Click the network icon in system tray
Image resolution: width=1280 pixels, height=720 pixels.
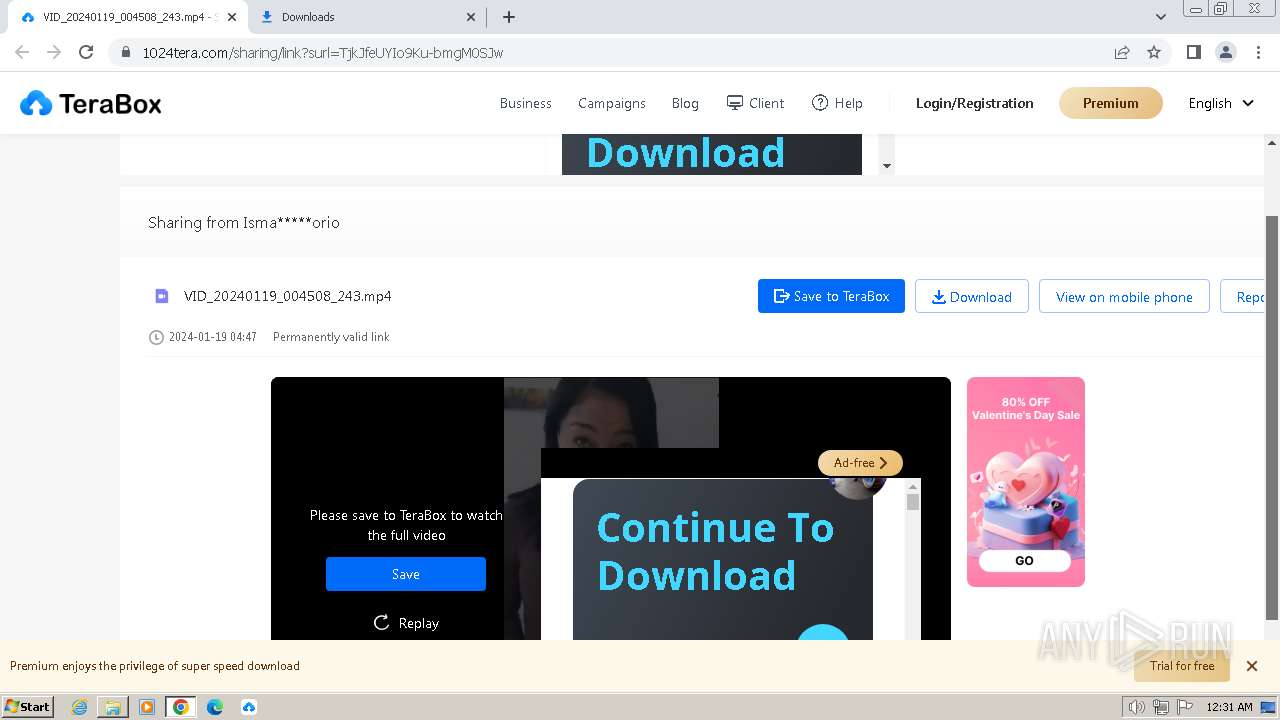click(1161, 707)
